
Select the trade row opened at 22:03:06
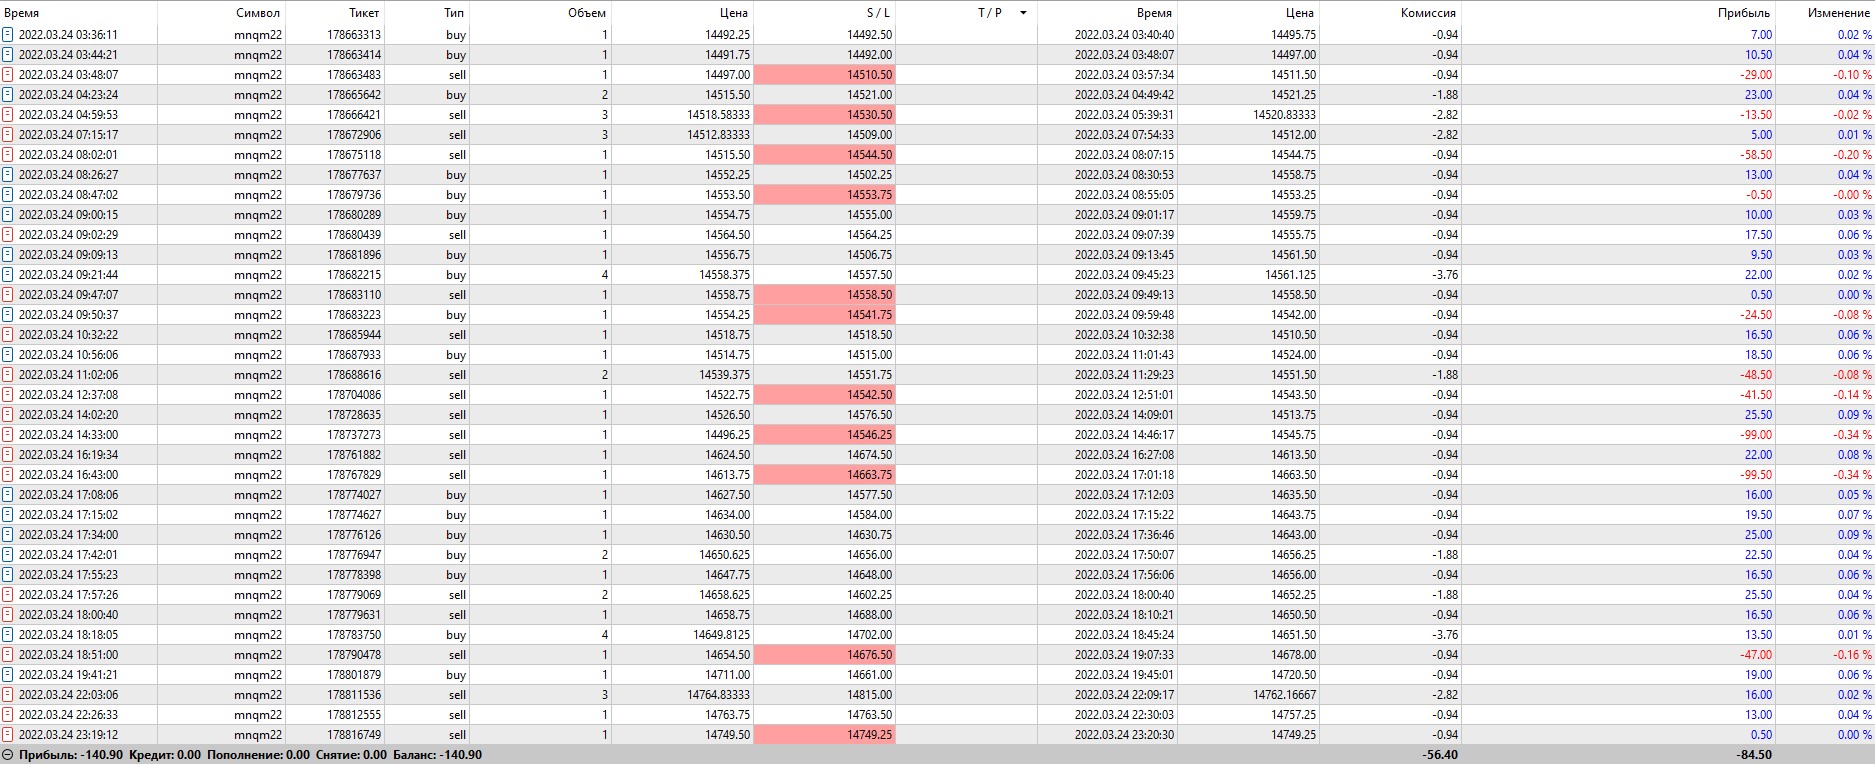coord(937,695)
